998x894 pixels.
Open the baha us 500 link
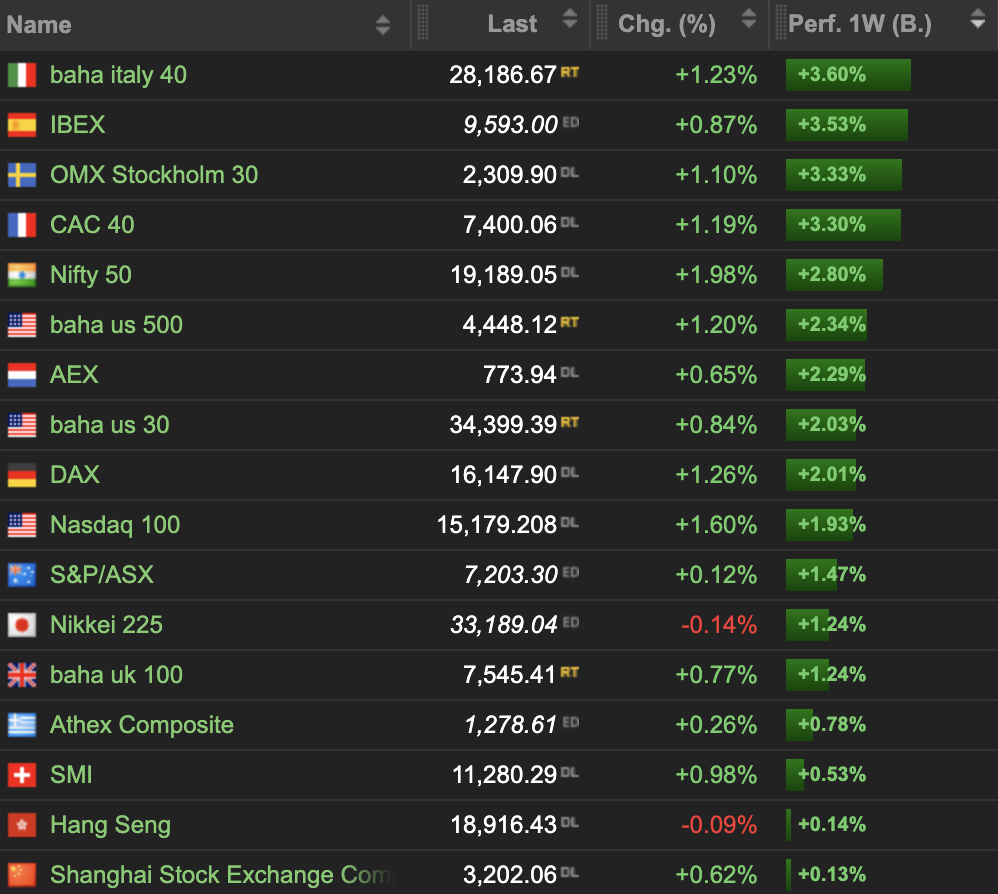tap(116, 325)
